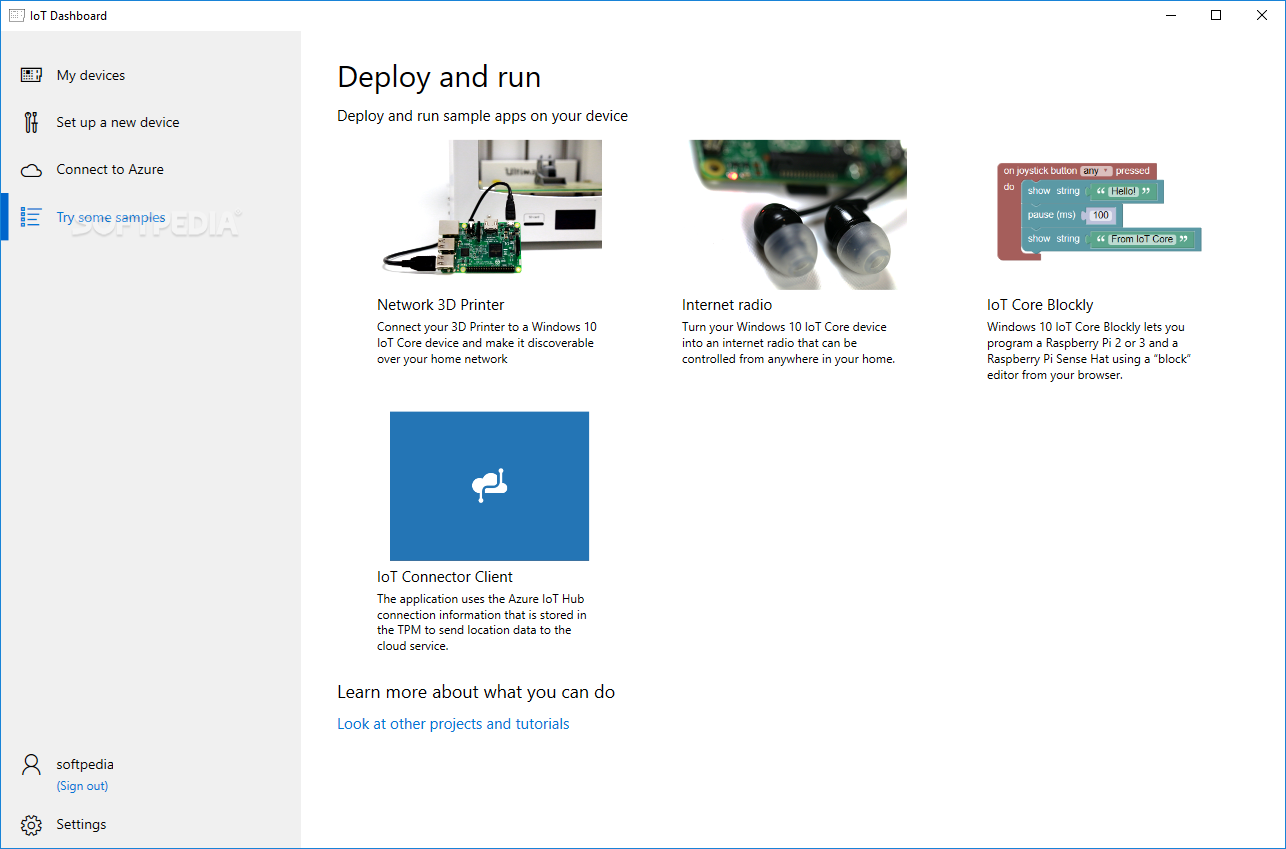
Task: Close the IoT Dashboard window
Action: click(x=1262, y=15)
